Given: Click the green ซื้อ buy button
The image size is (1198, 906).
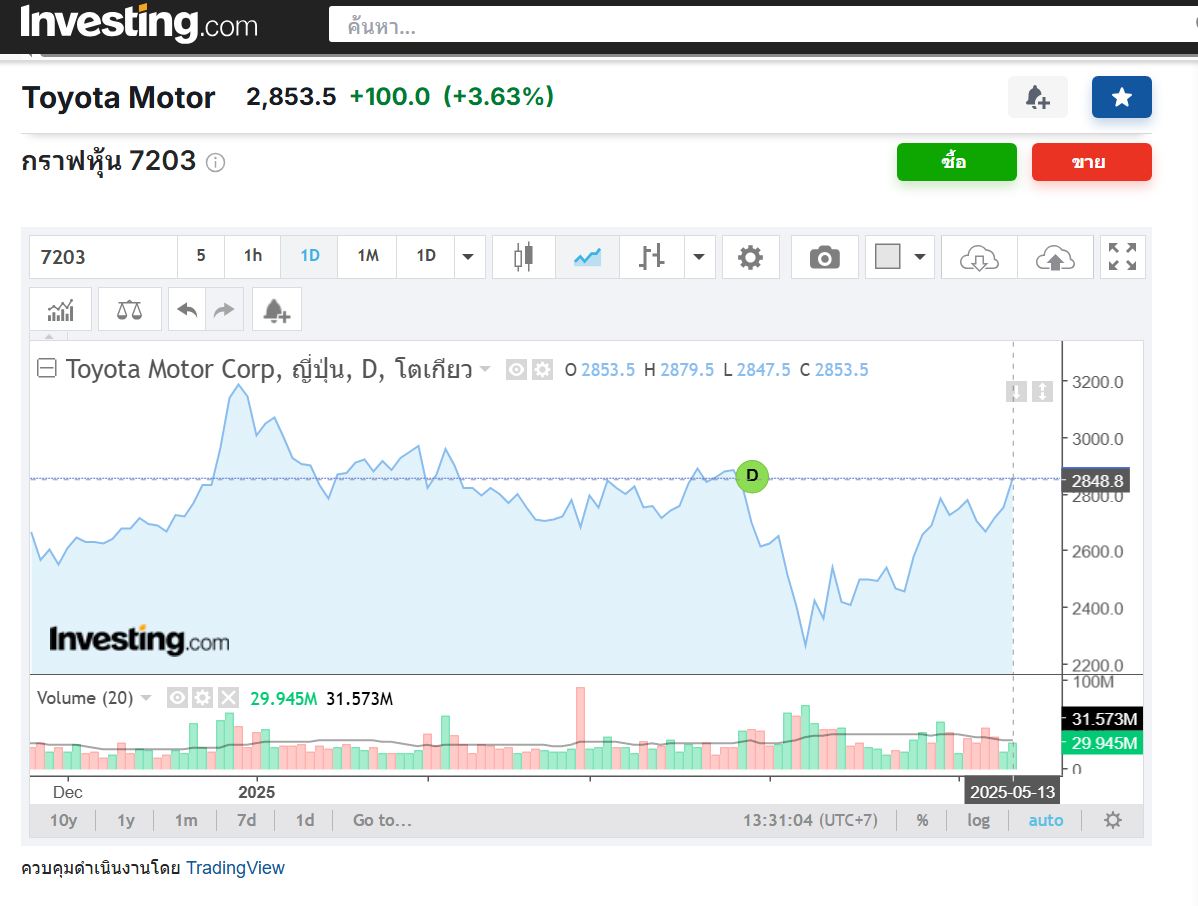Looking at the screenshot, I should coord(956,162).
